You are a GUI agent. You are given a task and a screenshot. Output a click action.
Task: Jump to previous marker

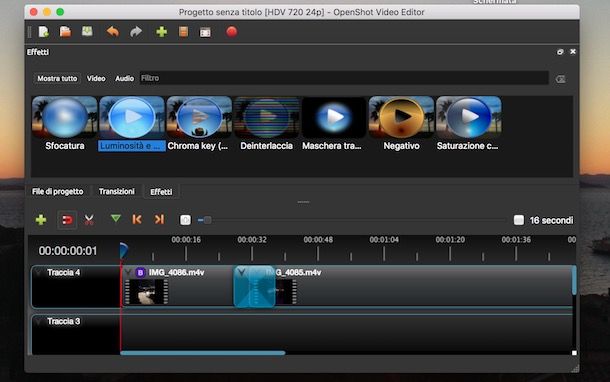[x=137, y=220]
